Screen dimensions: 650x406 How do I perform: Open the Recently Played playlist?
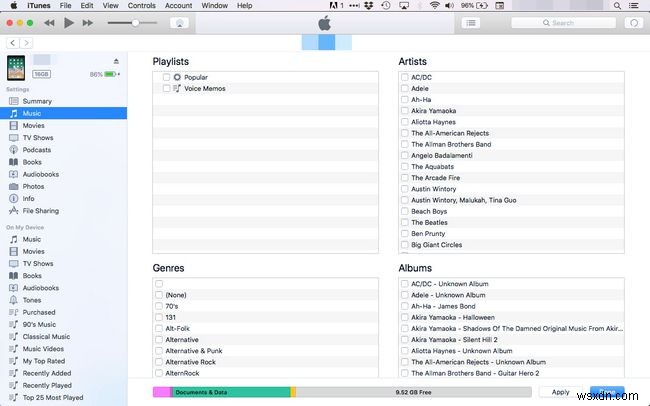tap(47, 385)
